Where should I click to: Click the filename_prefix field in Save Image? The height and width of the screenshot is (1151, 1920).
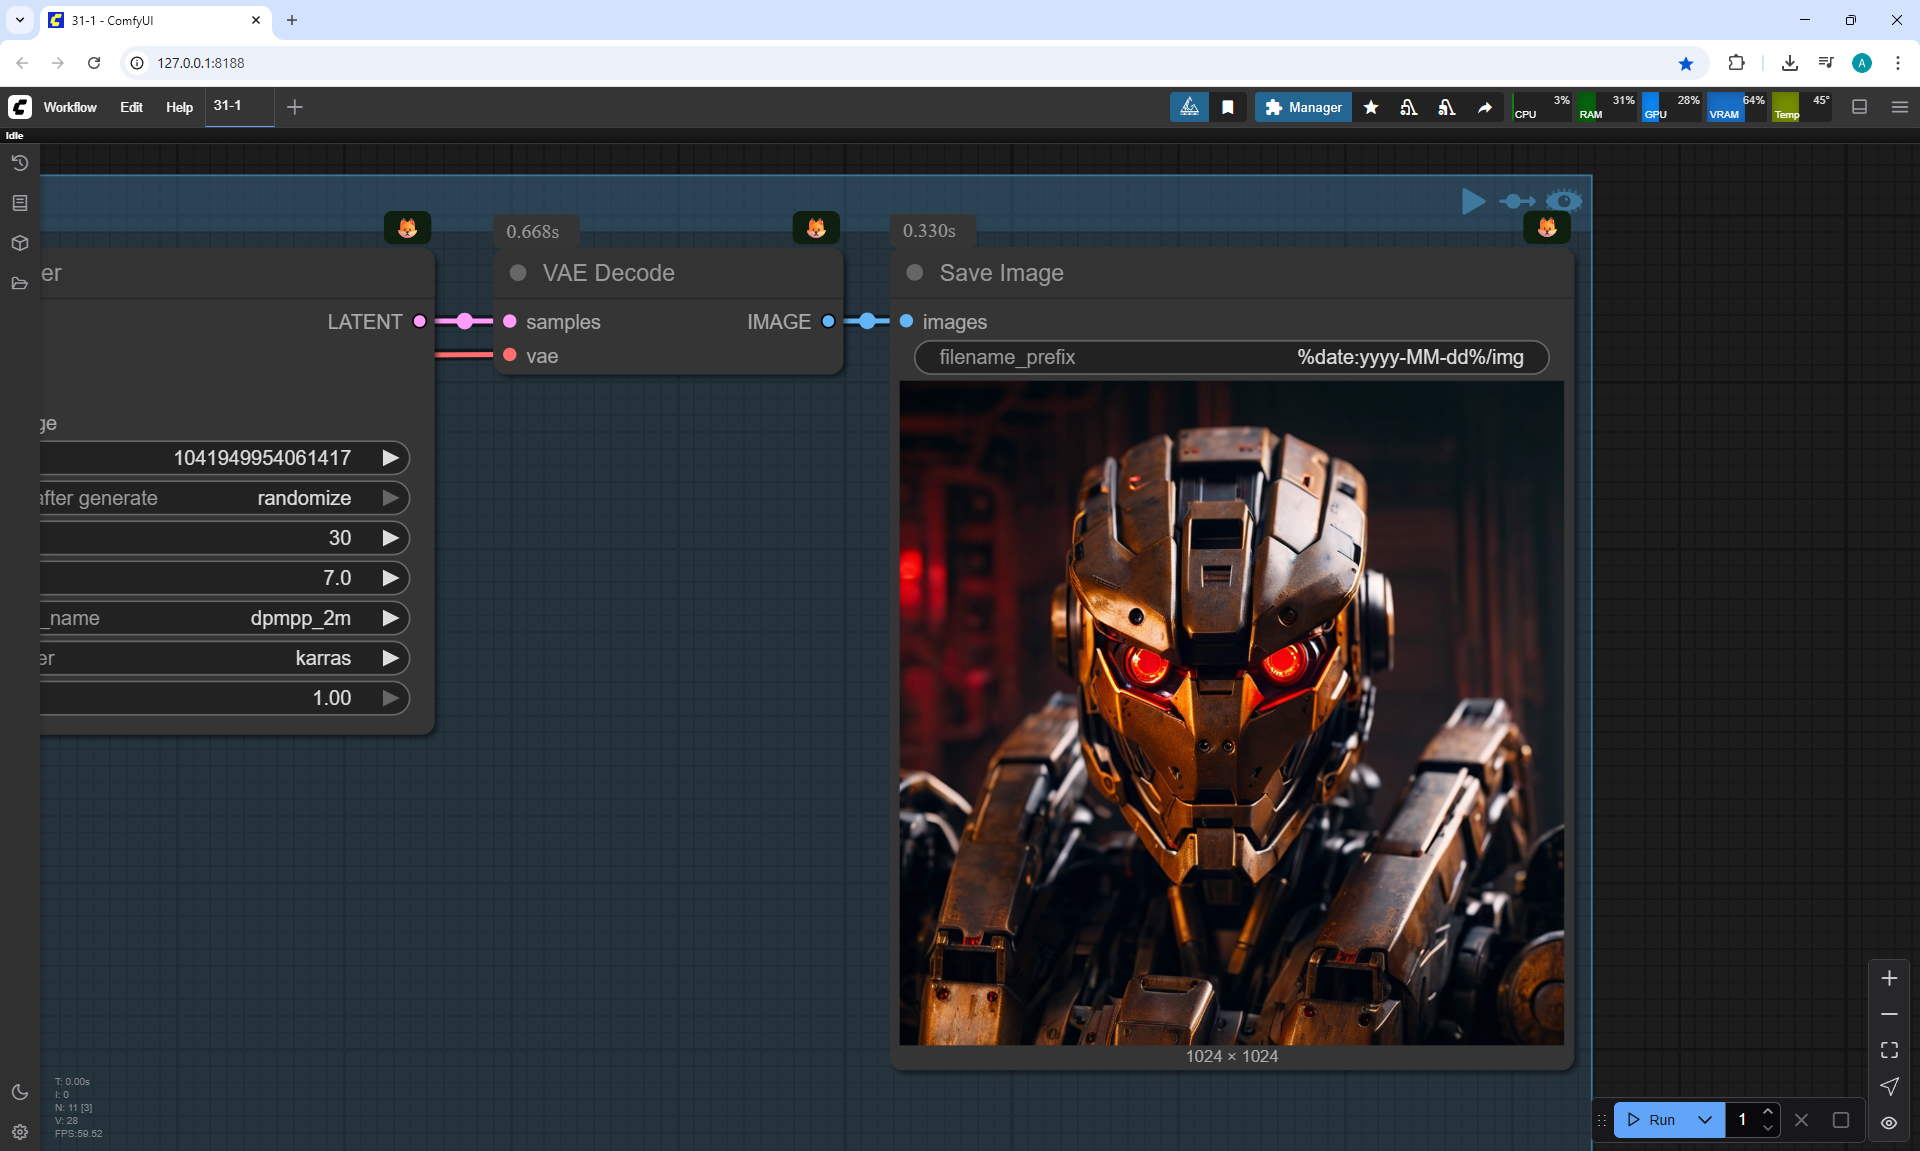tap(1231, 357)
